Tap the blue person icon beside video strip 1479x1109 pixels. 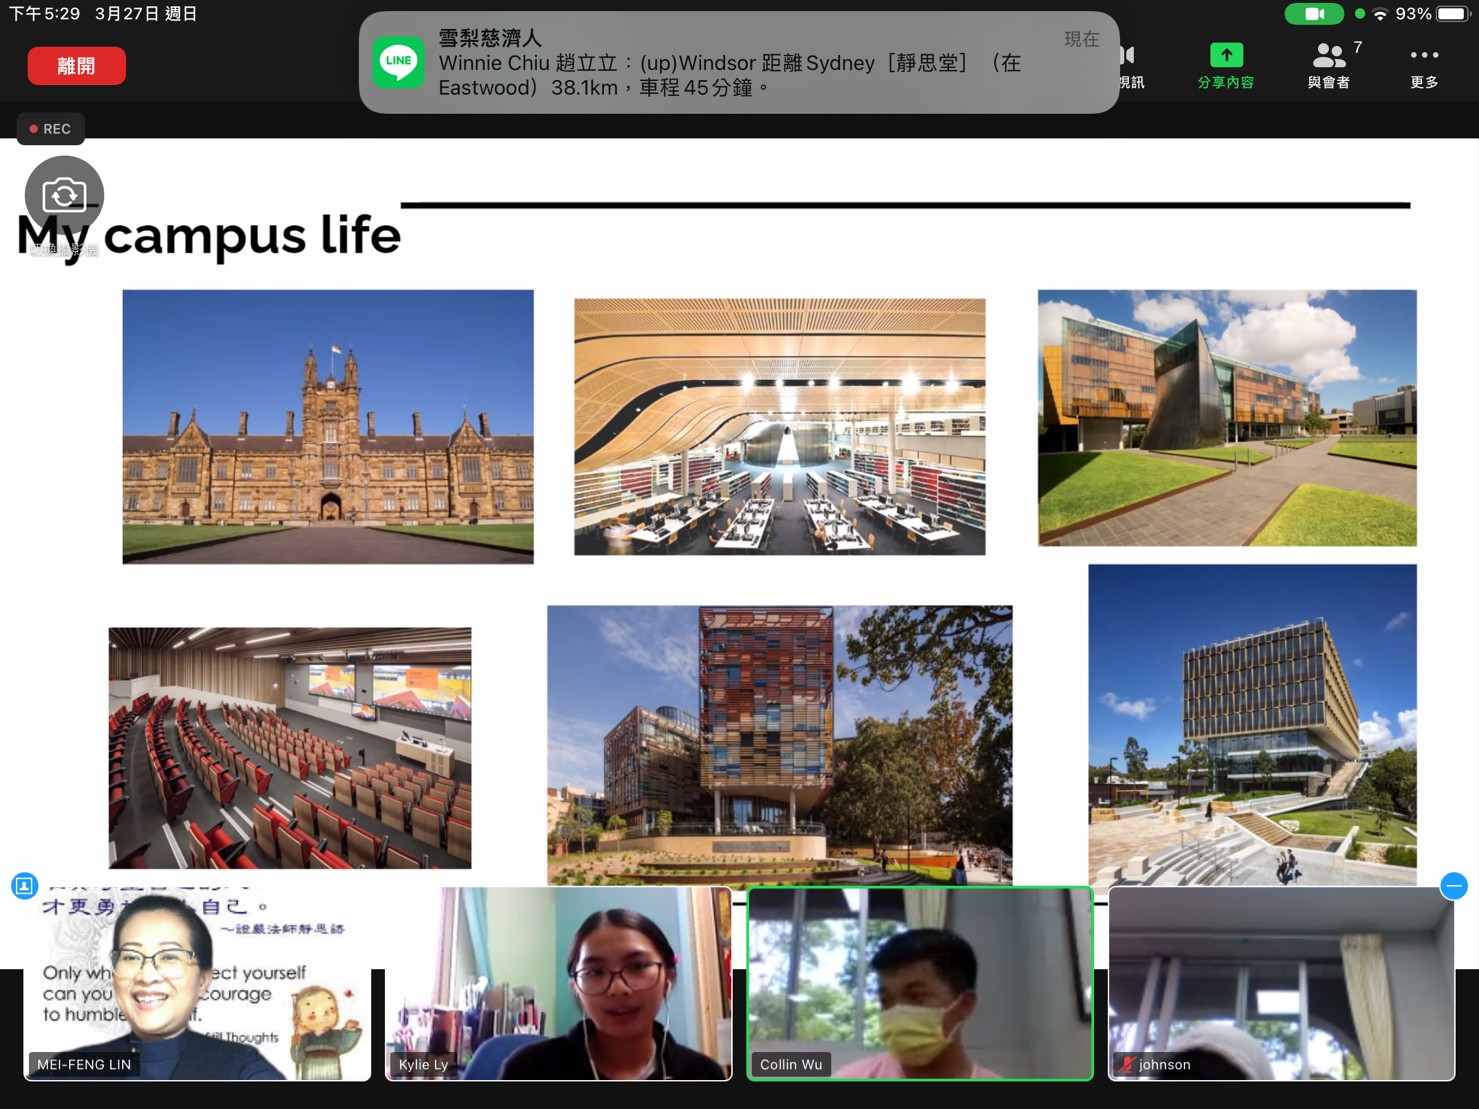point(25,886)
